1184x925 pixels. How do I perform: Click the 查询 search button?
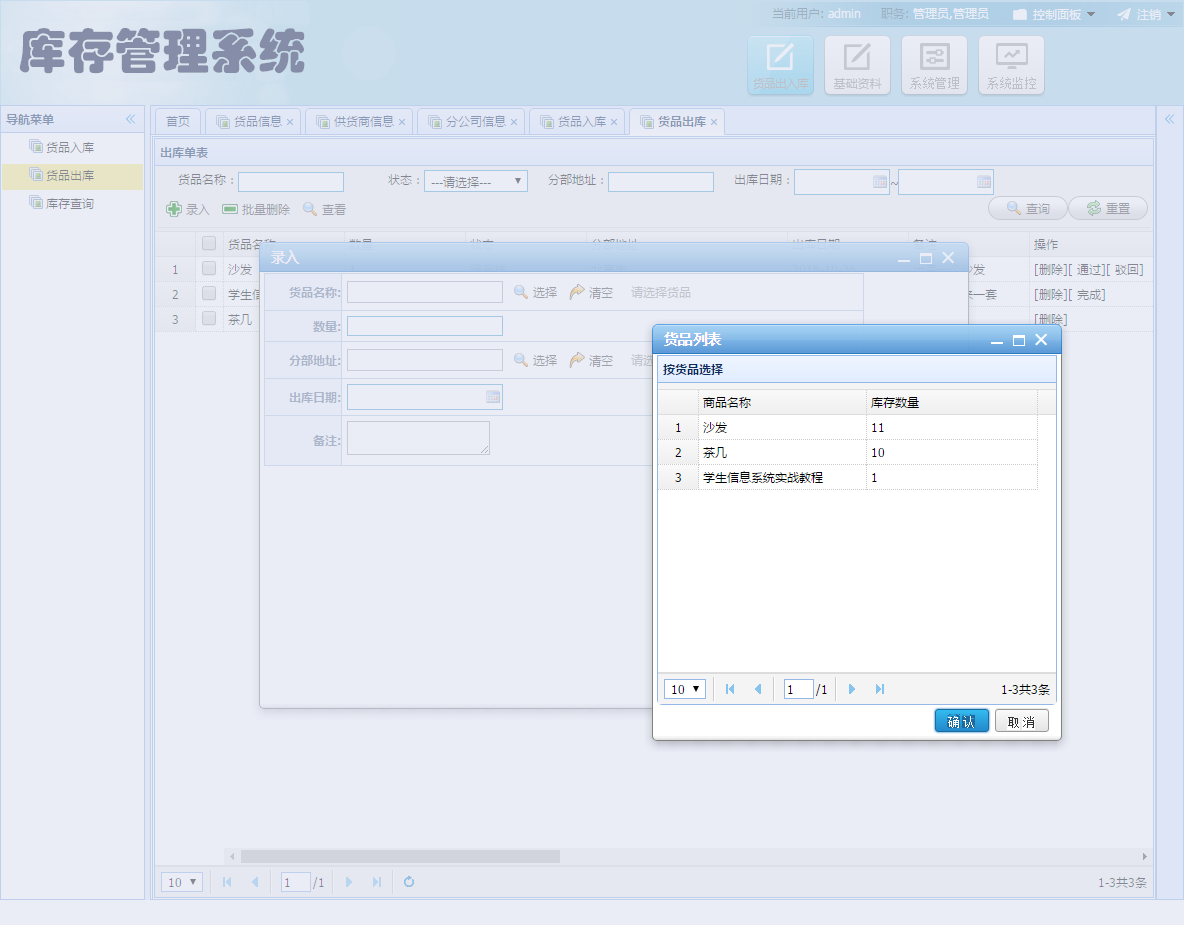1028,208
